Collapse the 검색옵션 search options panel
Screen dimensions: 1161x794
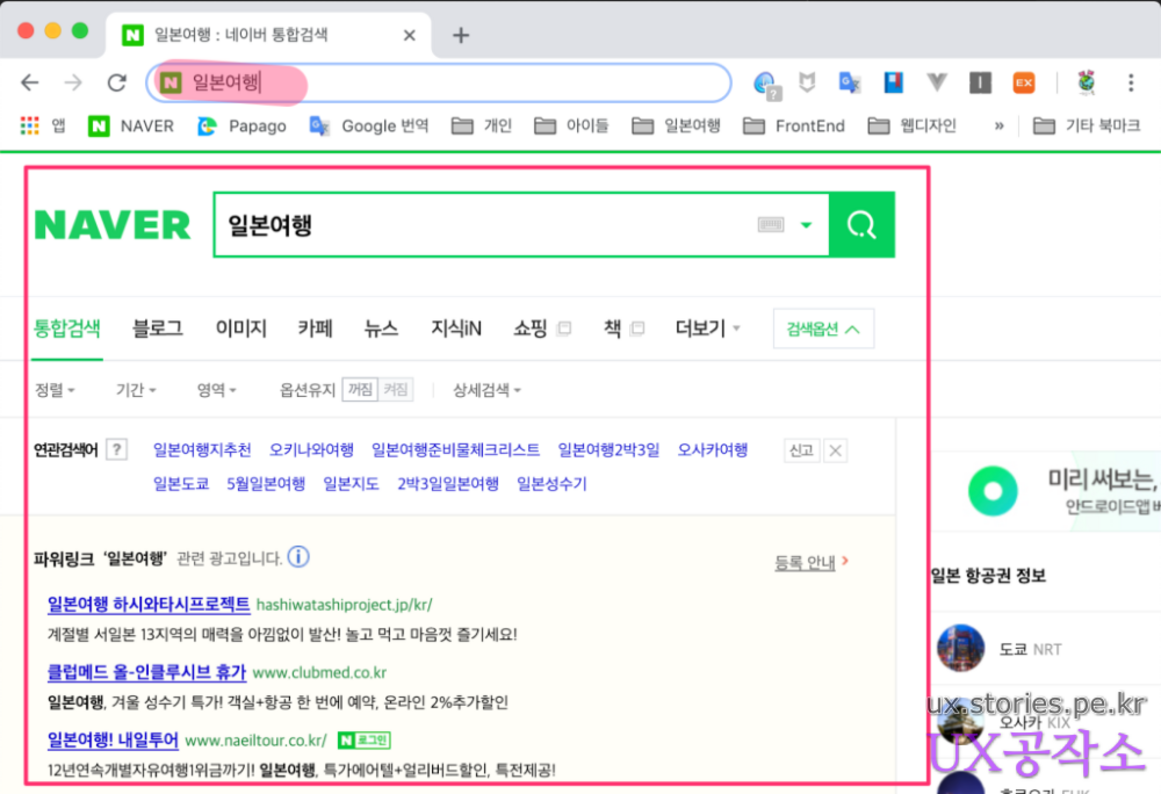tap(823, 329)
